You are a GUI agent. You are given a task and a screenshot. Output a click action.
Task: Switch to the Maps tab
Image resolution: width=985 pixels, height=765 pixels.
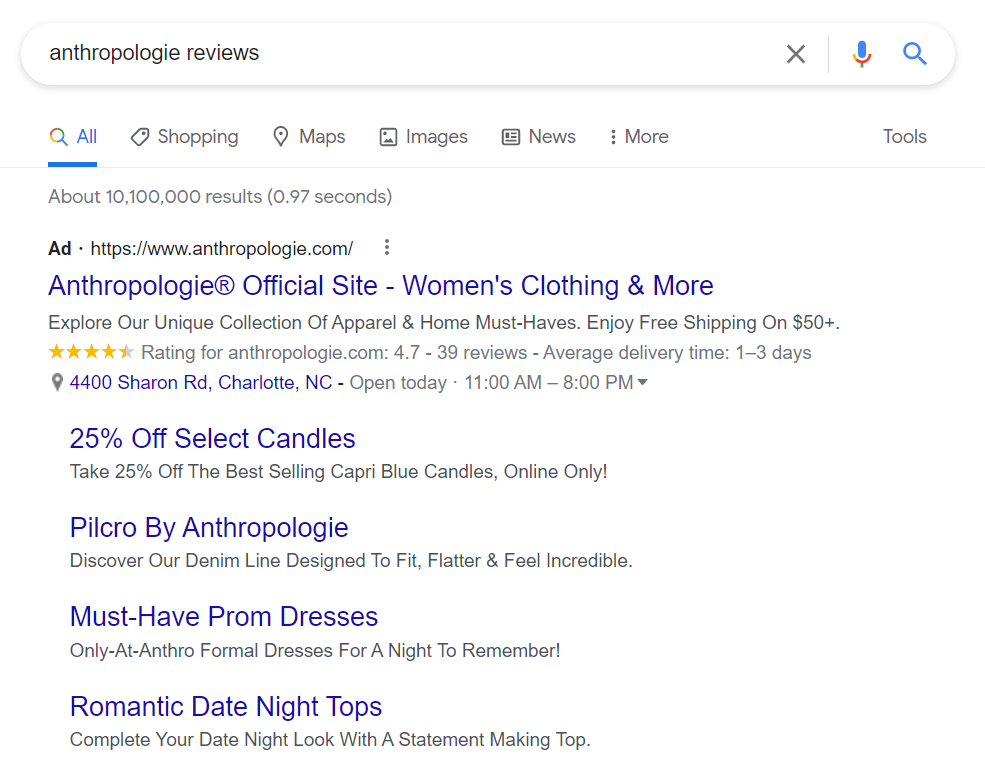click(309, 137)
